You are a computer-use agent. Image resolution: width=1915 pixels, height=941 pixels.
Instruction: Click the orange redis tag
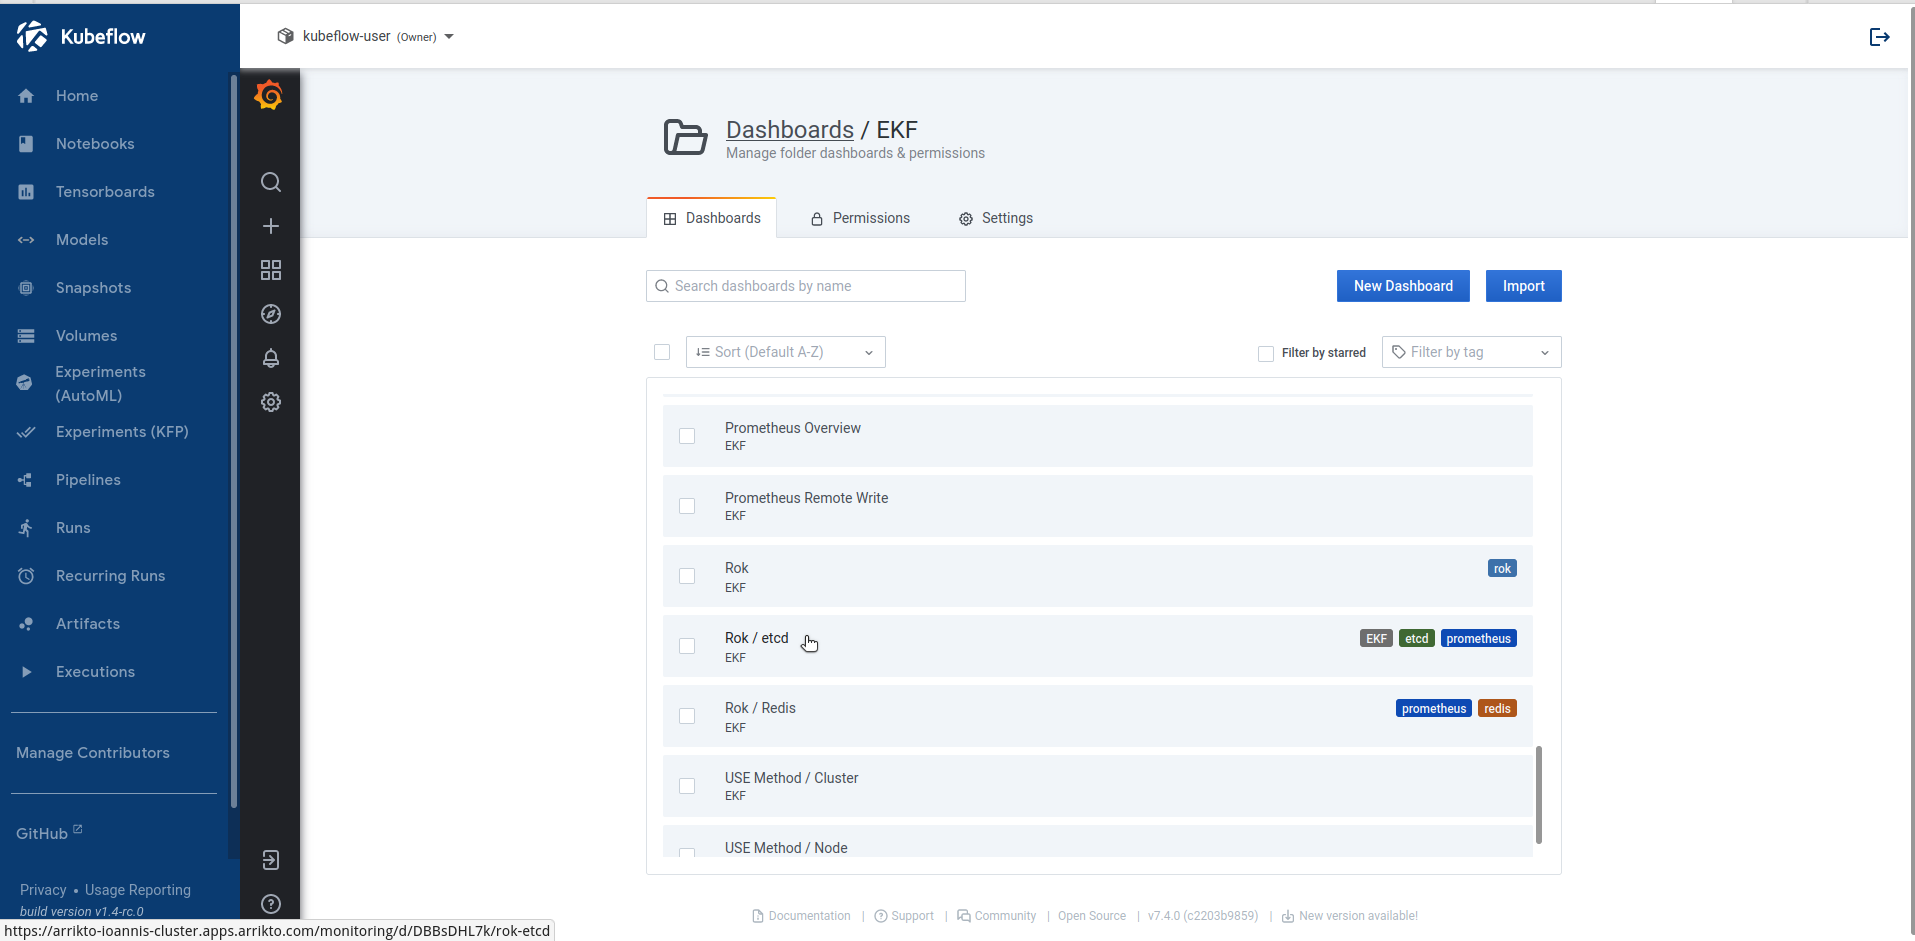(x=1497, y=709)
